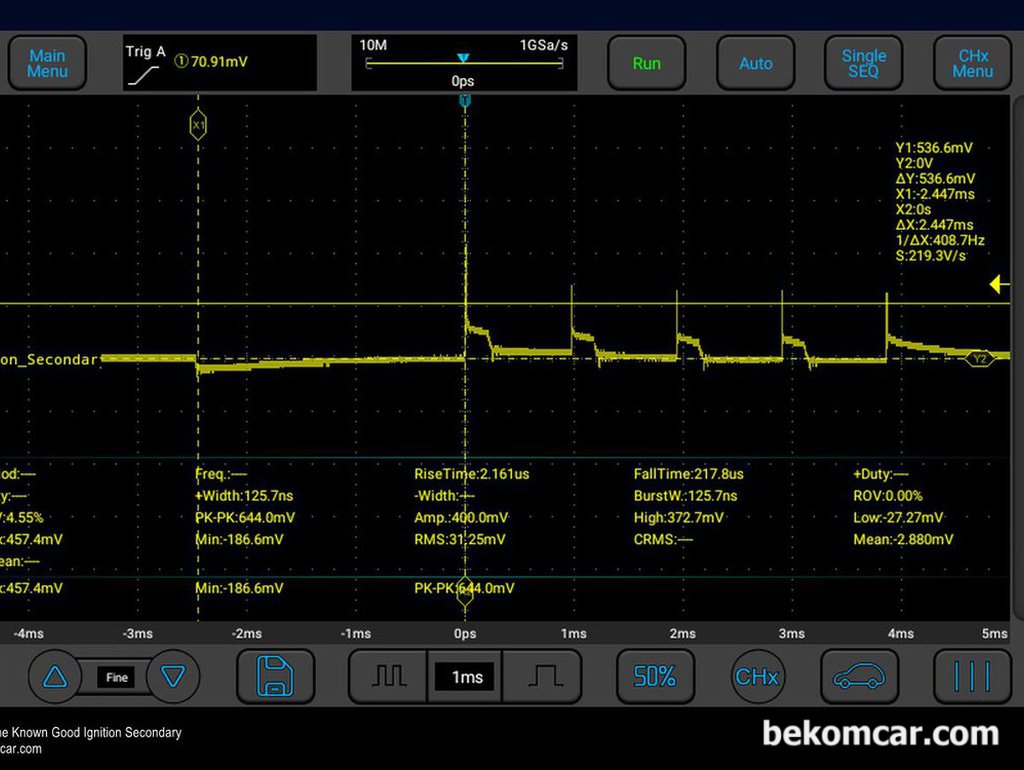Open the 1ms timebase selector
Screen dimensions: 1024x770
pyautogui.click(x=465, y=677)
